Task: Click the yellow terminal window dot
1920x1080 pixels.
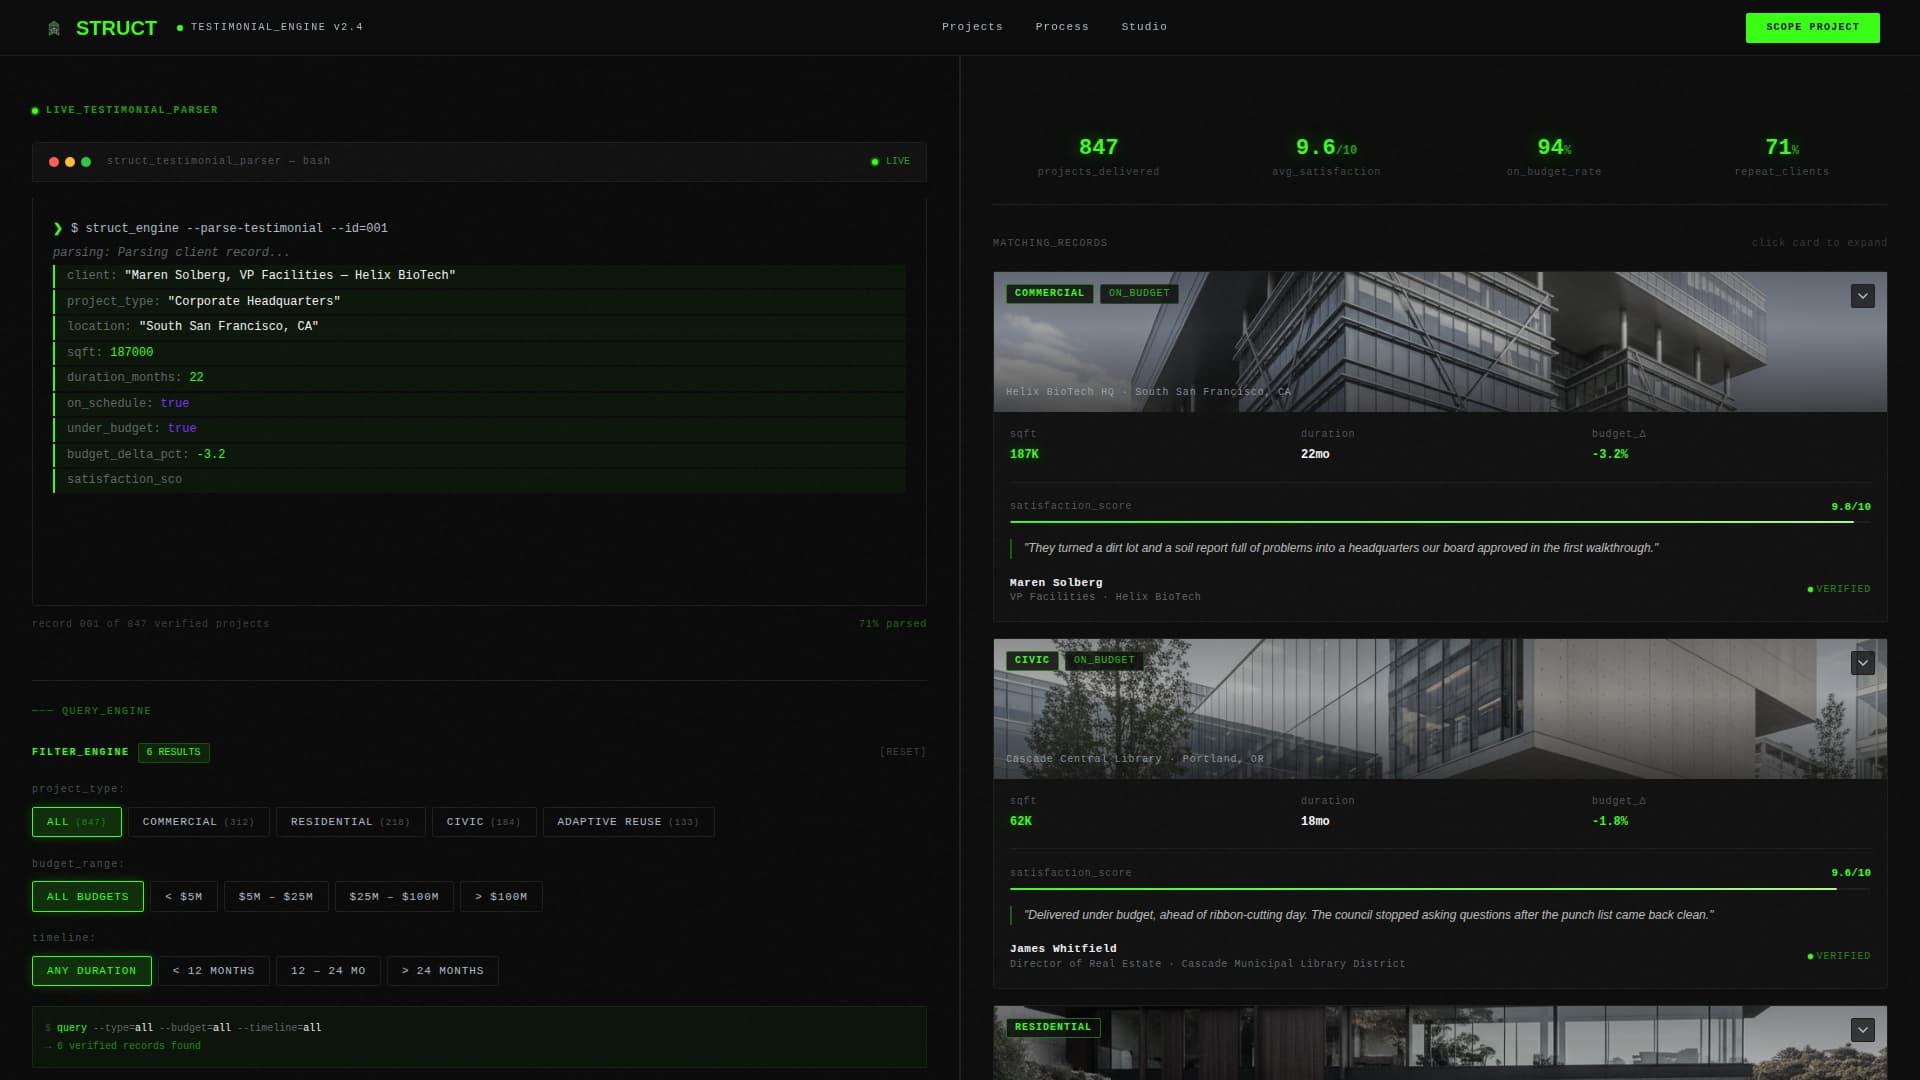Action: (70, 162)
